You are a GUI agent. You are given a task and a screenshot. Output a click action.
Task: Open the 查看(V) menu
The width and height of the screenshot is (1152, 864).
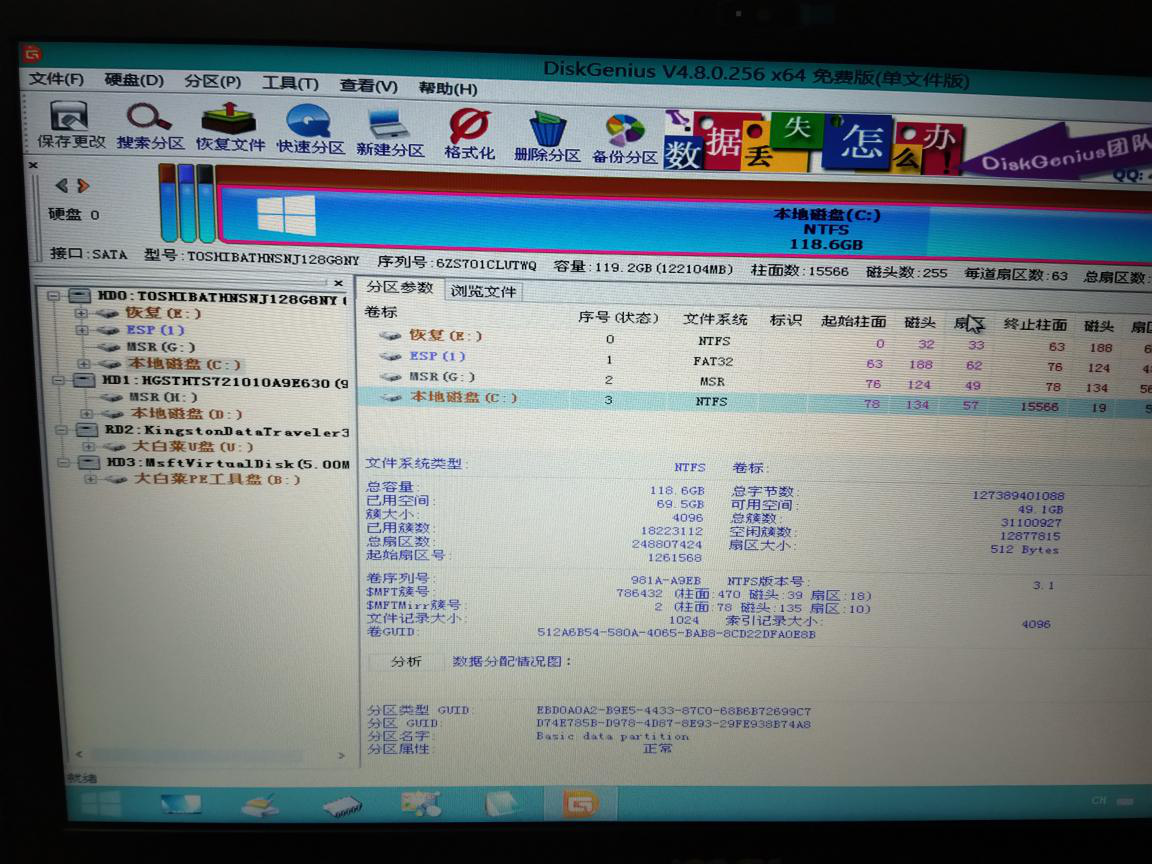[x=368, y=86]
